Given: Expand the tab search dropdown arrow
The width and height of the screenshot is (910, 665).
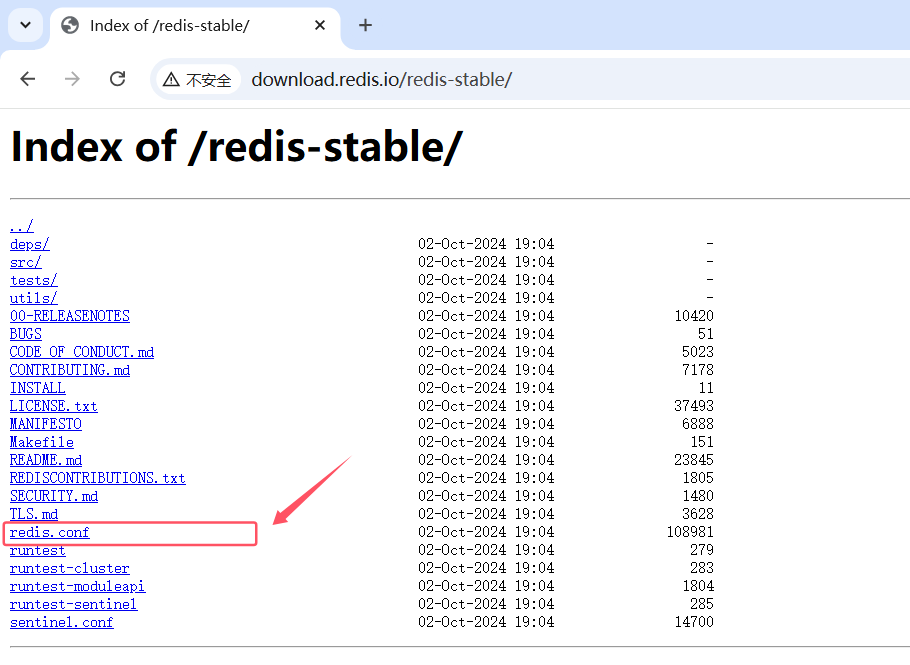Looking at the screenshot, I should click(x=24, y=25).
